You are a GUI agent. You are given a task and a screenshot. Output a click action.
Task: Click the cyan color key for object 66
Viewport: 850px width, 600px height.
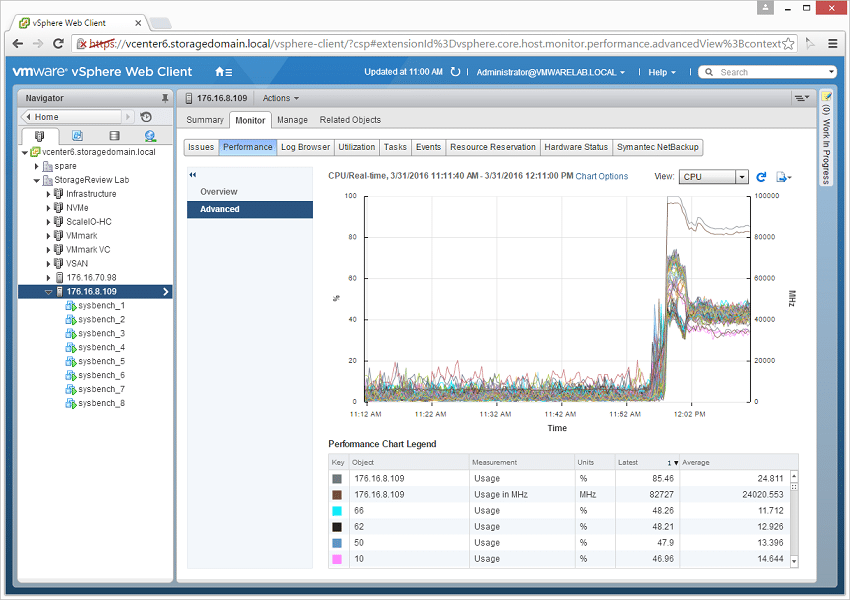click(x=337, y=511)
